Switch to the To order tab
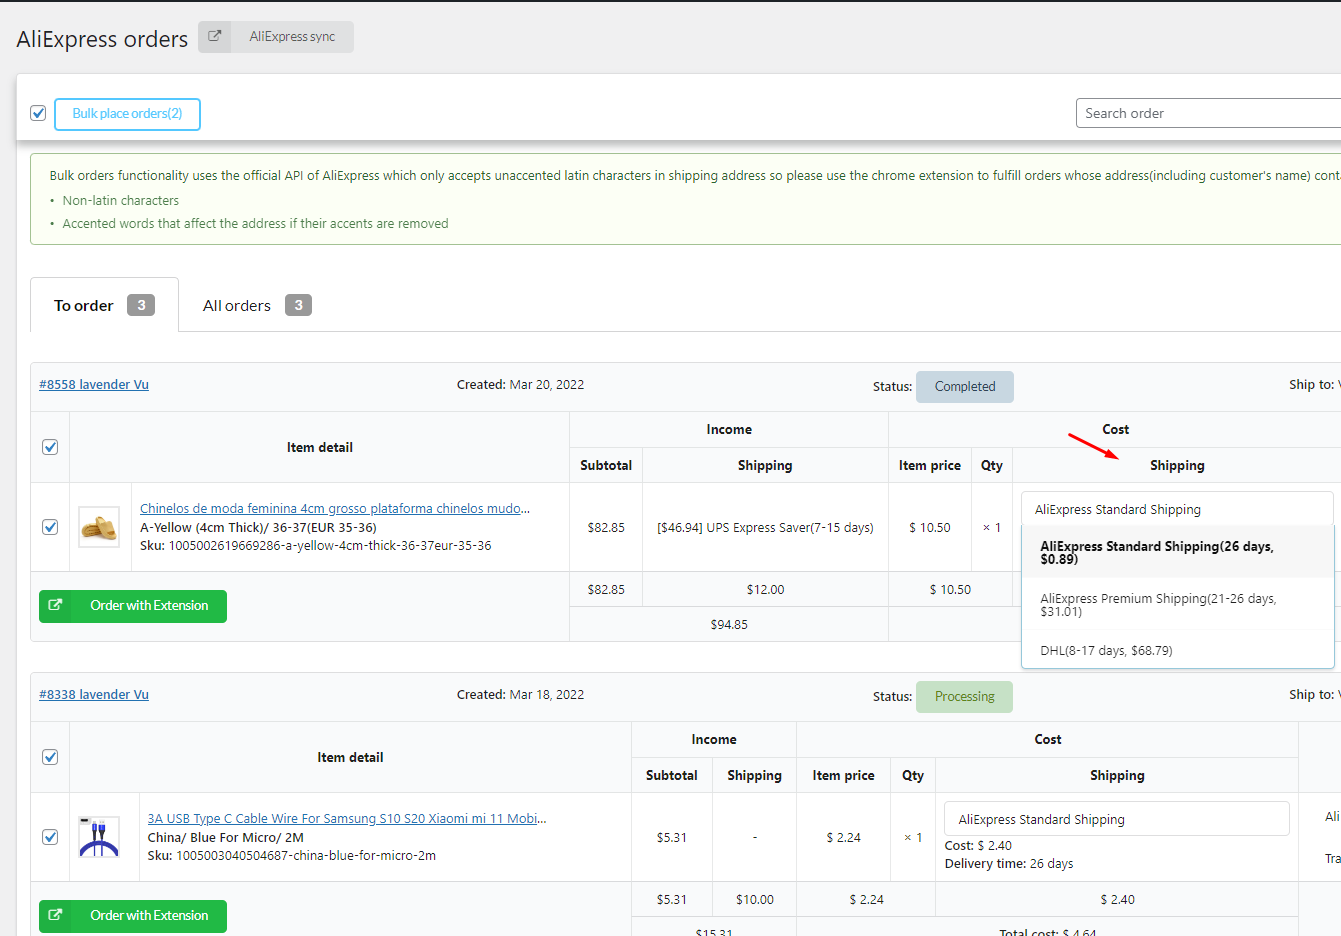This screenshot has width=1341, height=936. coord(104,305)
